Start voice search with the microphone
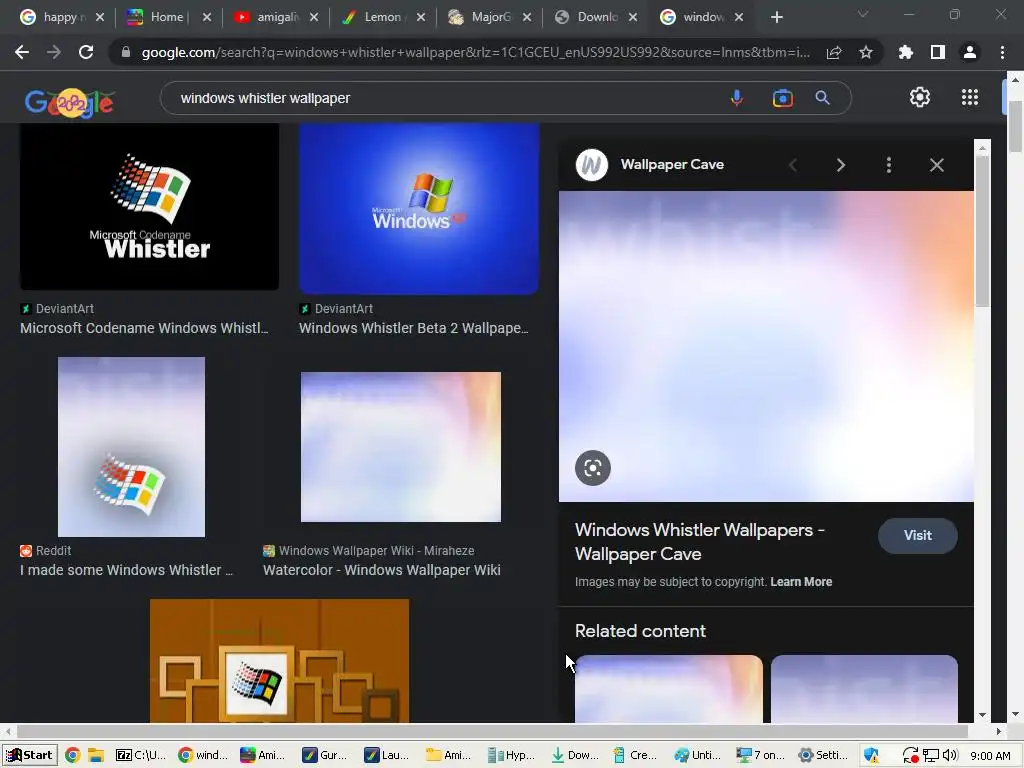1024x768 pixels. pos(737,98)
